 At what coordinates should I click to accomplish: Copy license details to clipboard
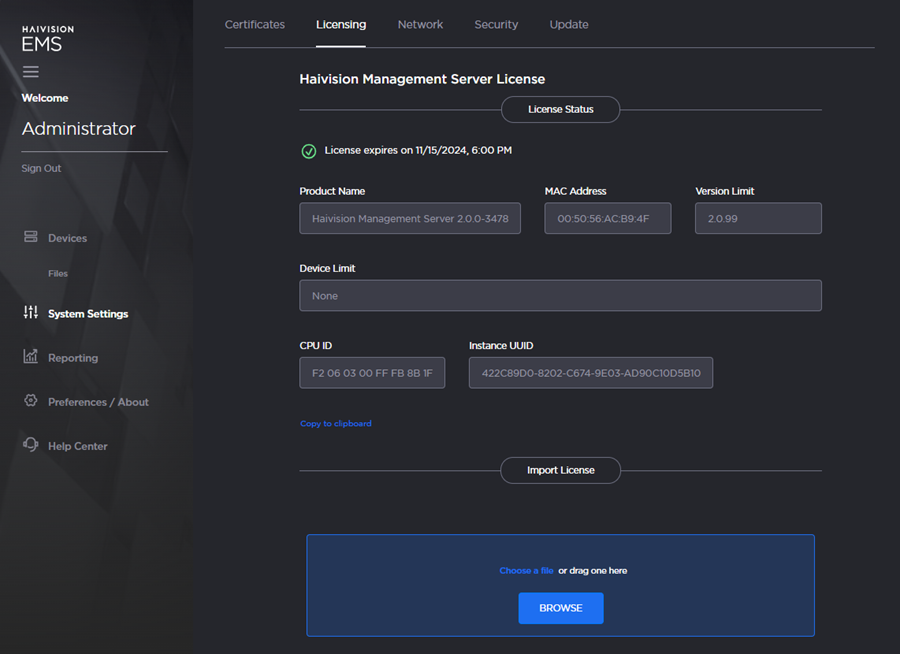tap(335, 423)
